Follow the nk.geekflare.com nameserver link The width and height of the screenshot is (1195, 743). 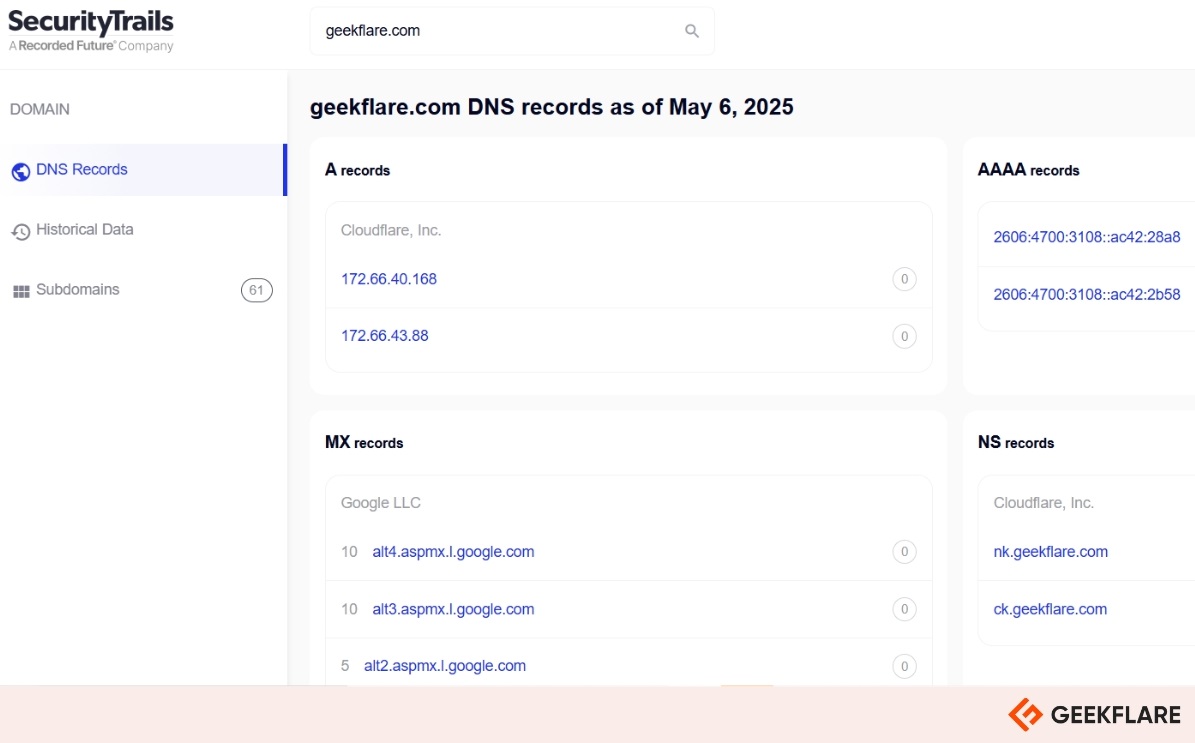(x=1050, y=552)
